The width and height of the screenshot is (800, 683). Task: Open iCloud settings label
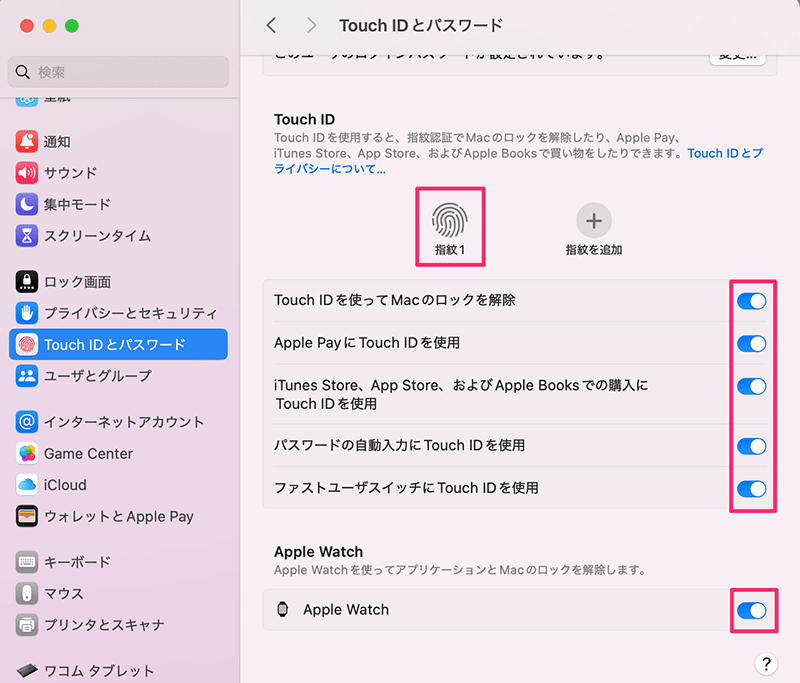tap(65, 485)
